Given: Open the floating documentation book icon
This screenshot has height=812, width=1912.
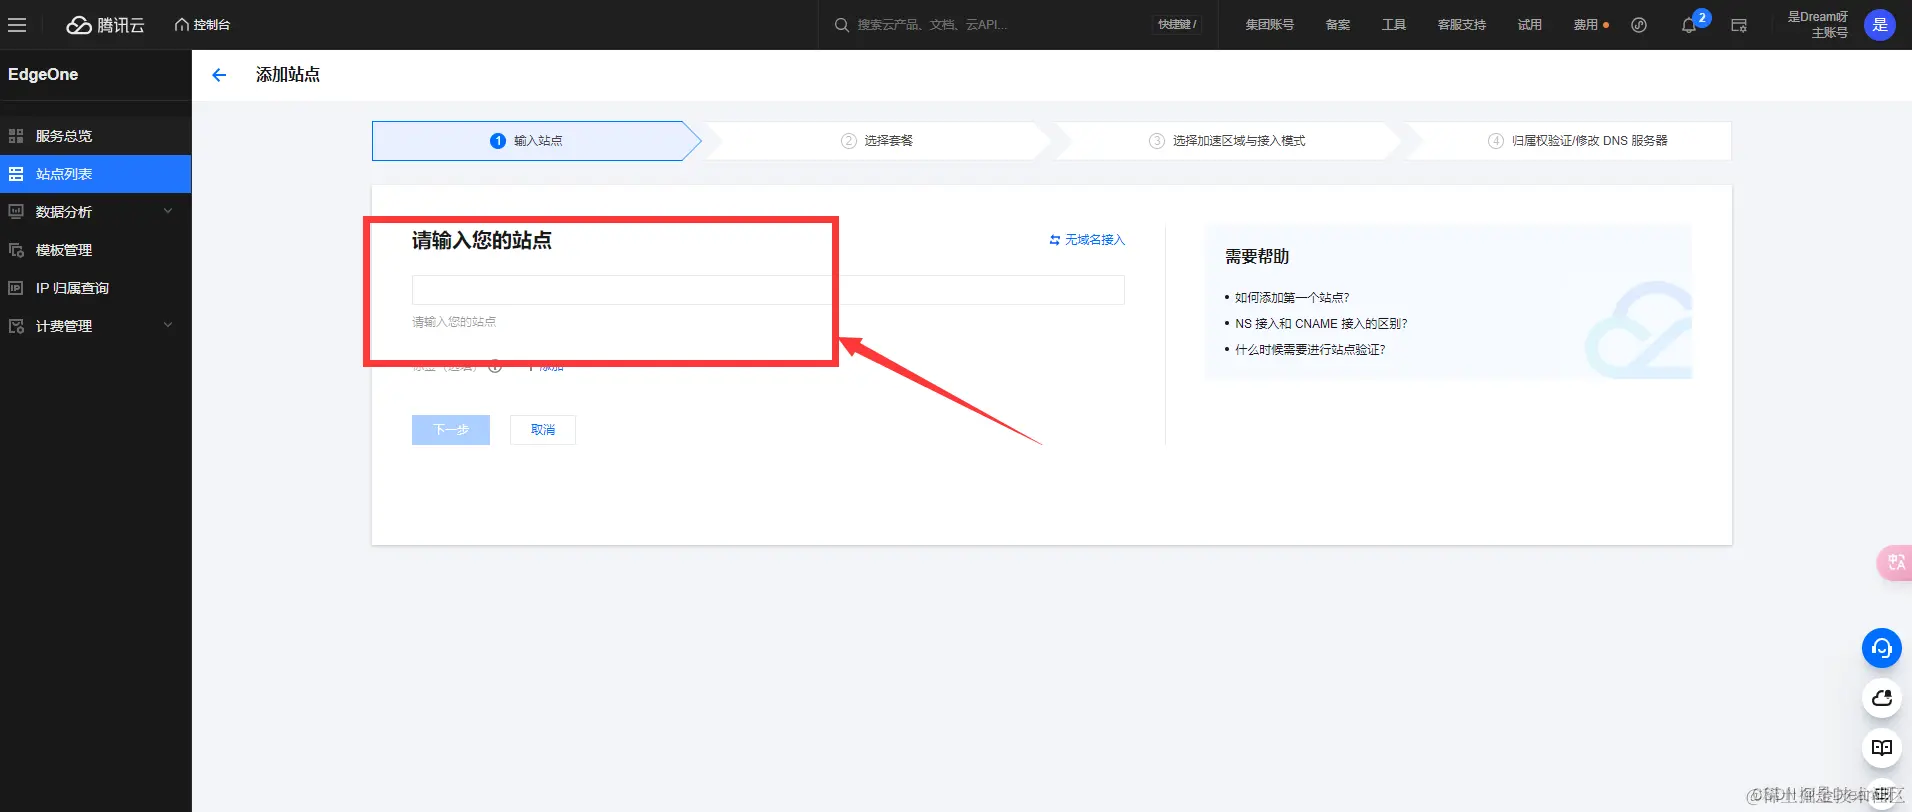Looking at the screenshot, I should 1881,748.
